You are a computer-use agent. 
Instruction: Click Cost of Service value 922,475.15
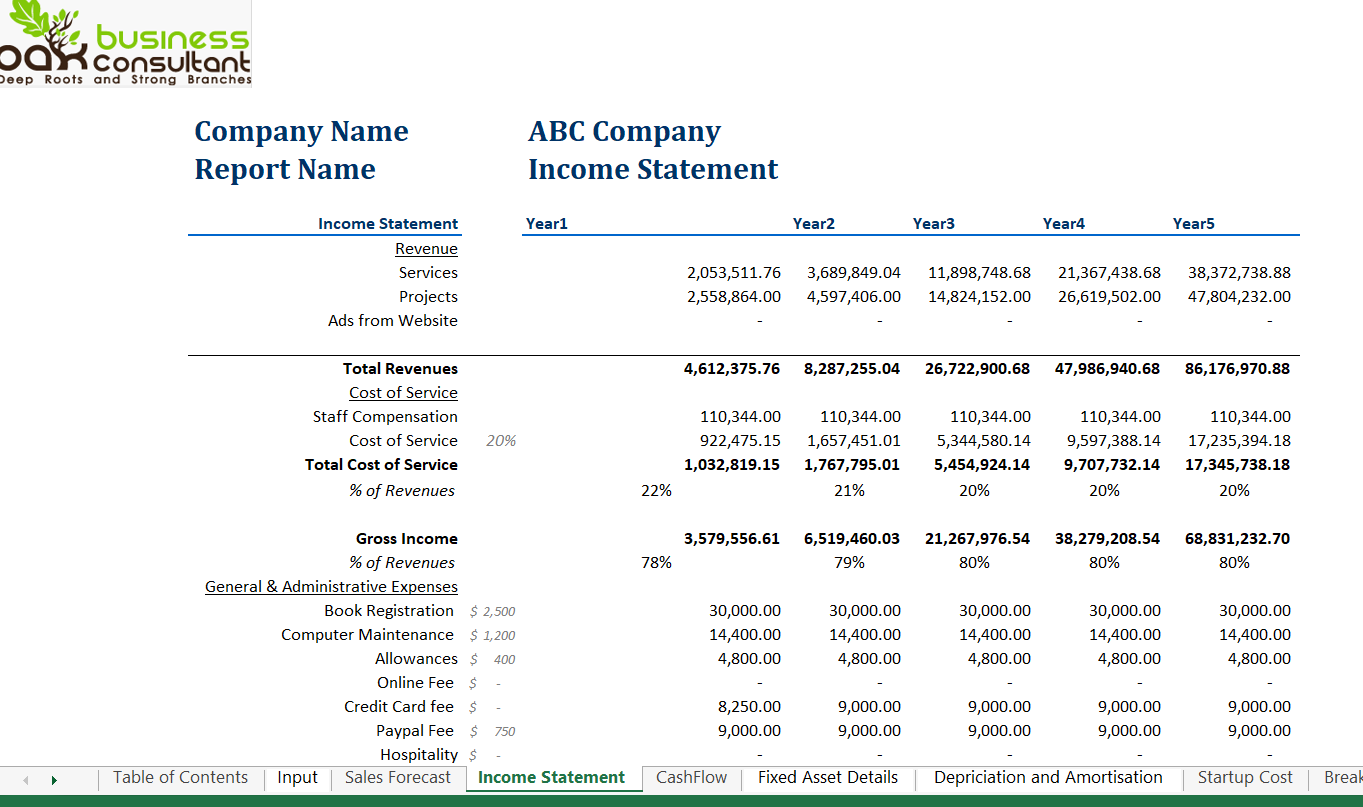pyautogui.click(x=739, y=441)
